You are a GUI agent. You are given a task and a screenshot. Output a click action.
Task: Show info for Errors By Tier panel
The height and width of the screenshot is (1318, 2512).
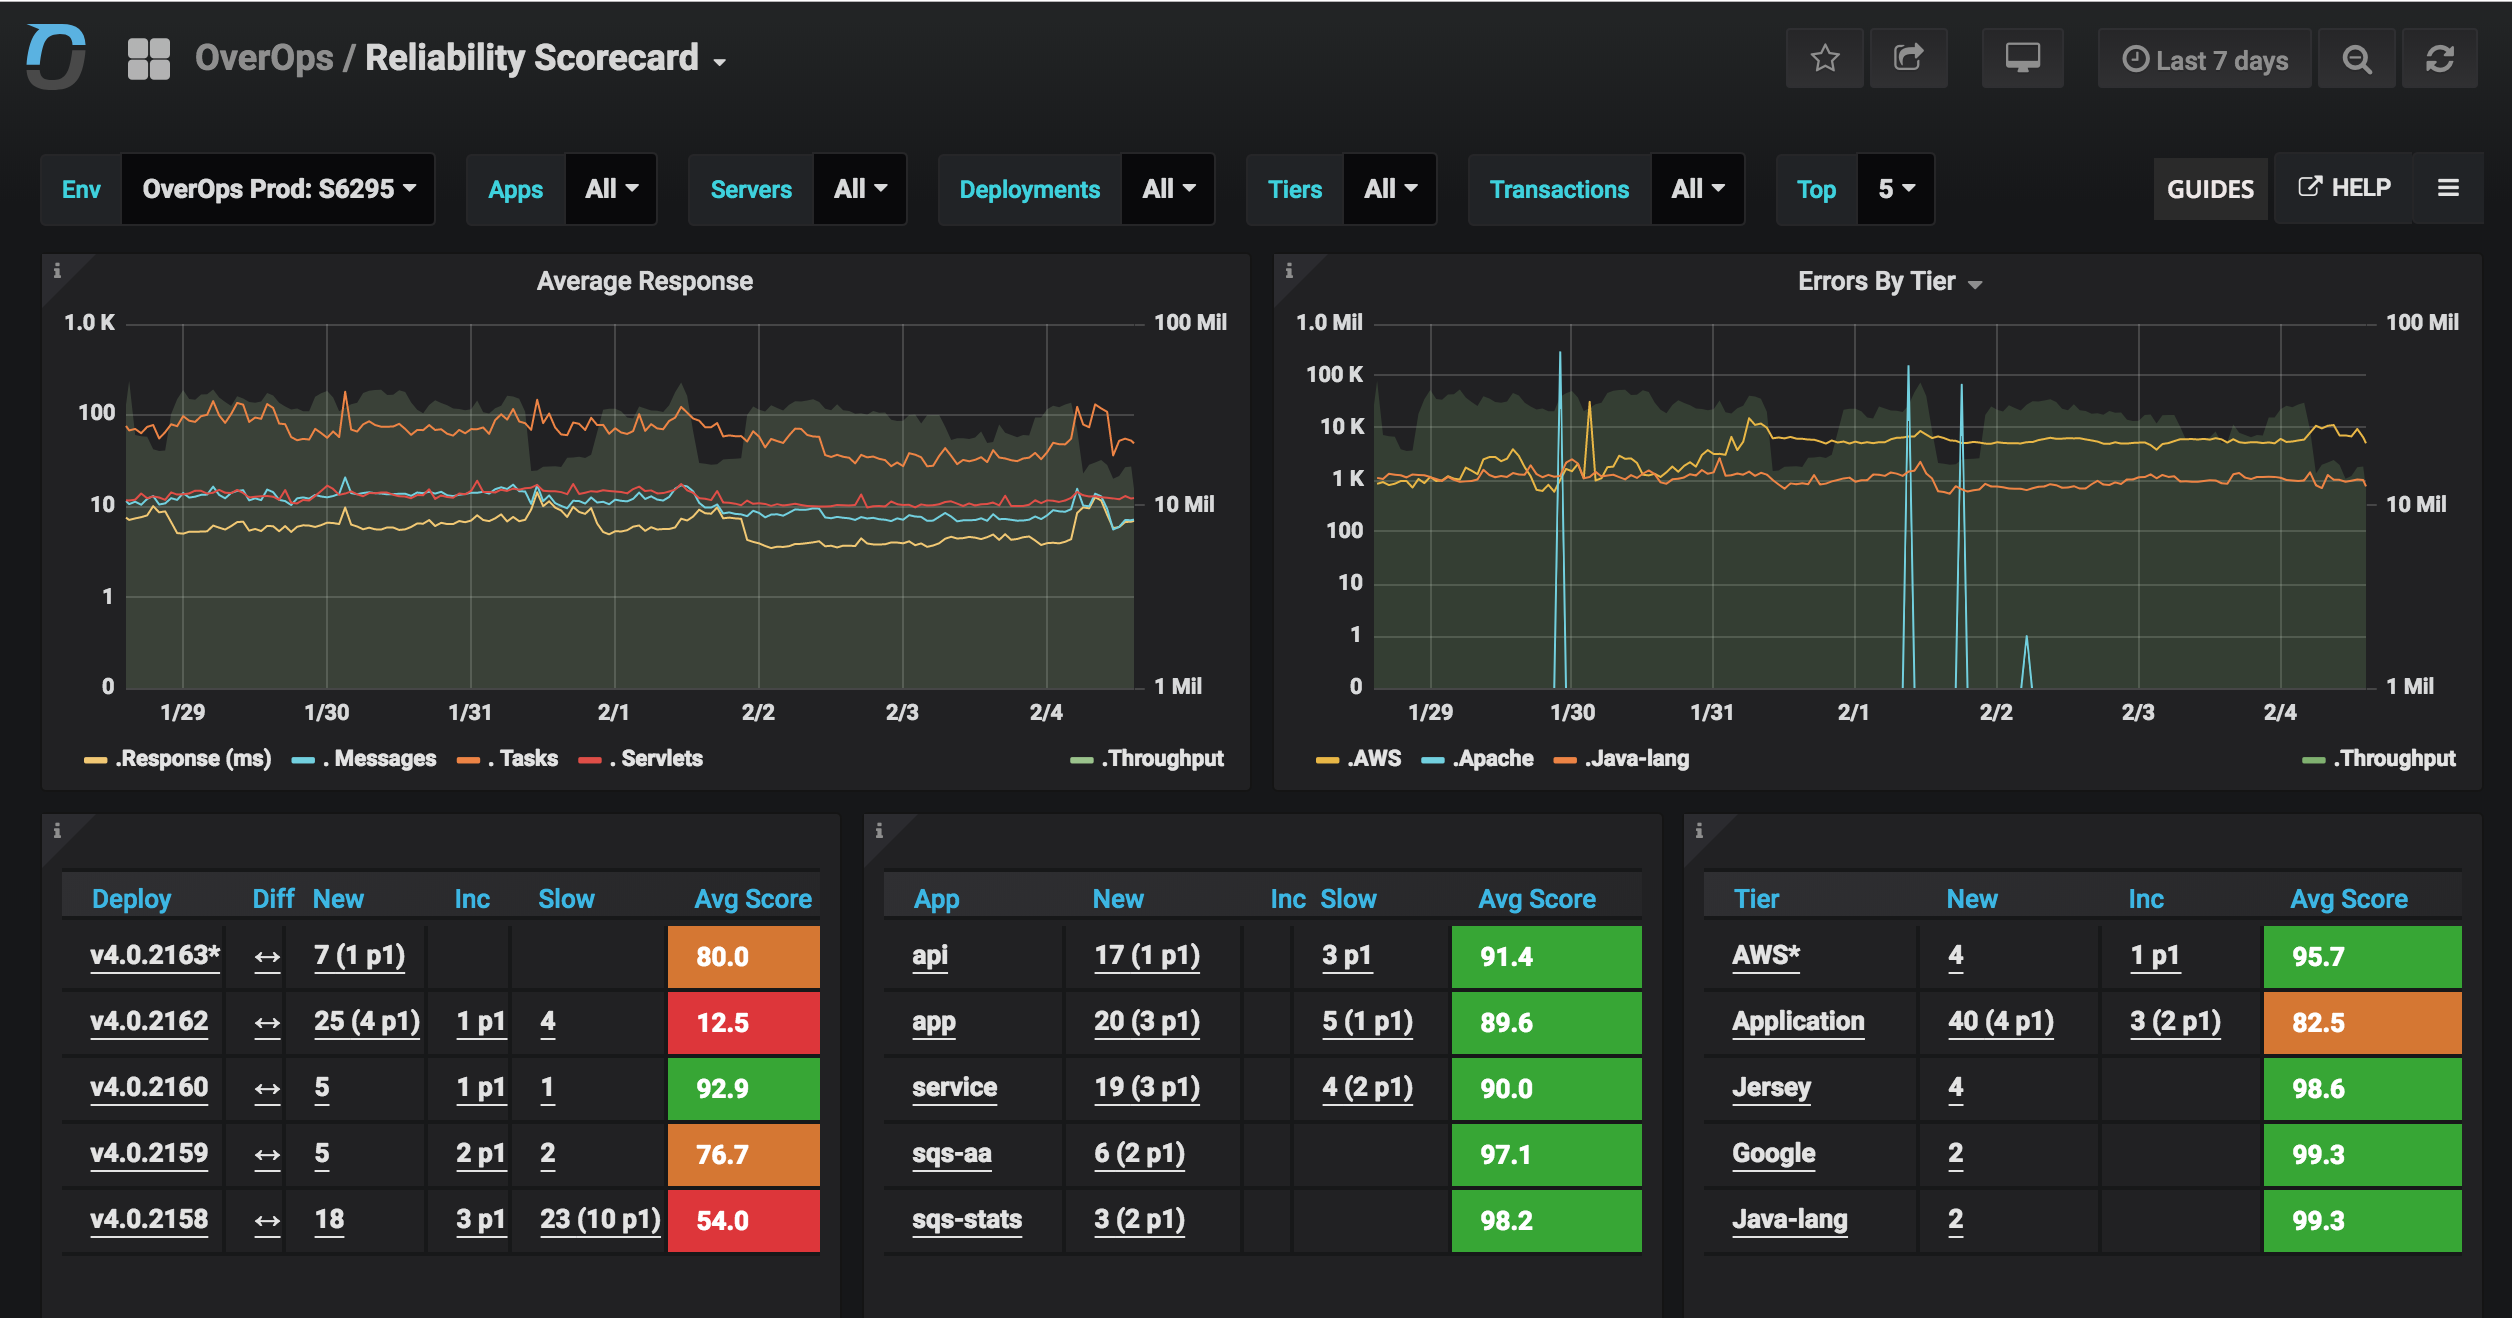coord(1289,271)
